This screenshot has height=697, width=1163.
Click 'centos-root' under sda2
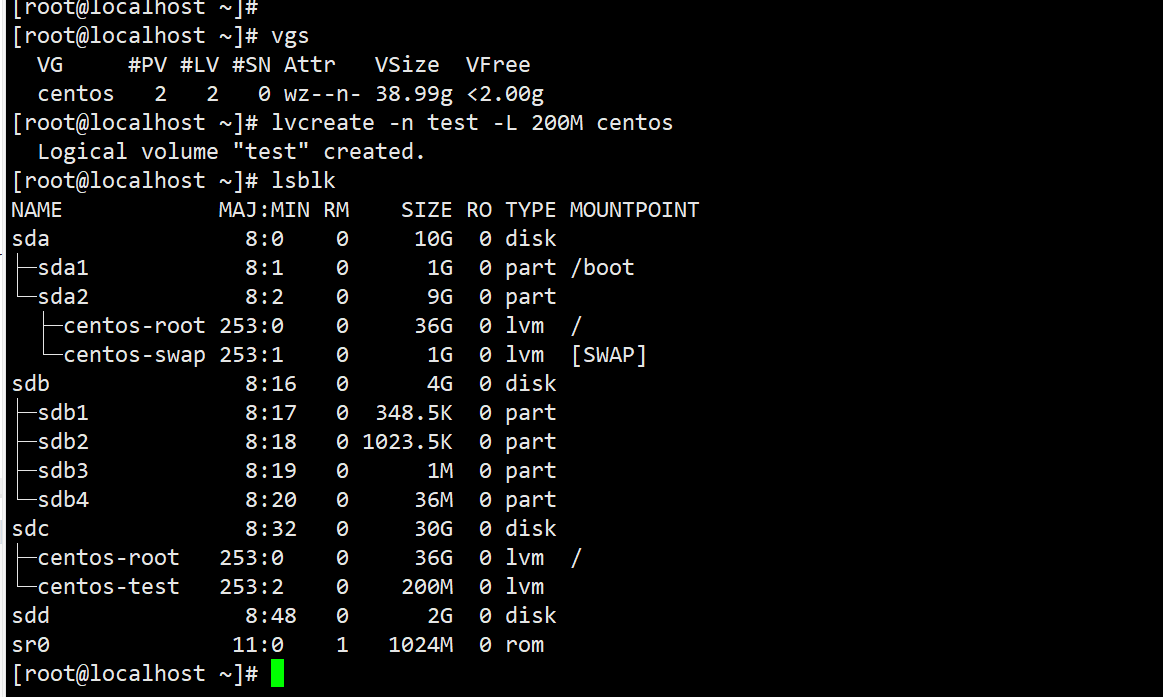pyautogui.click(x=134, y=326)
